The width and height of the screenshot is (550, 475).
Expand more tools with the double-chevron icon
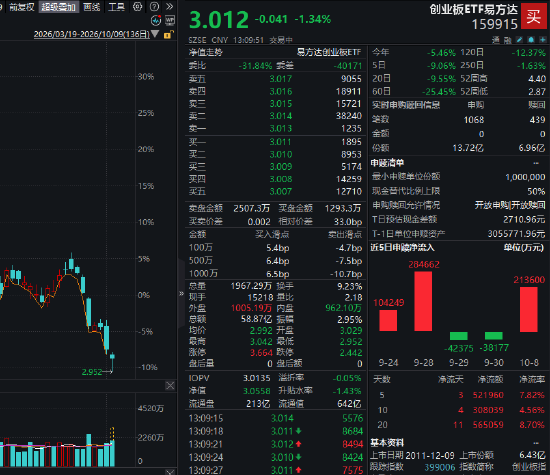[x=169, y=6]
